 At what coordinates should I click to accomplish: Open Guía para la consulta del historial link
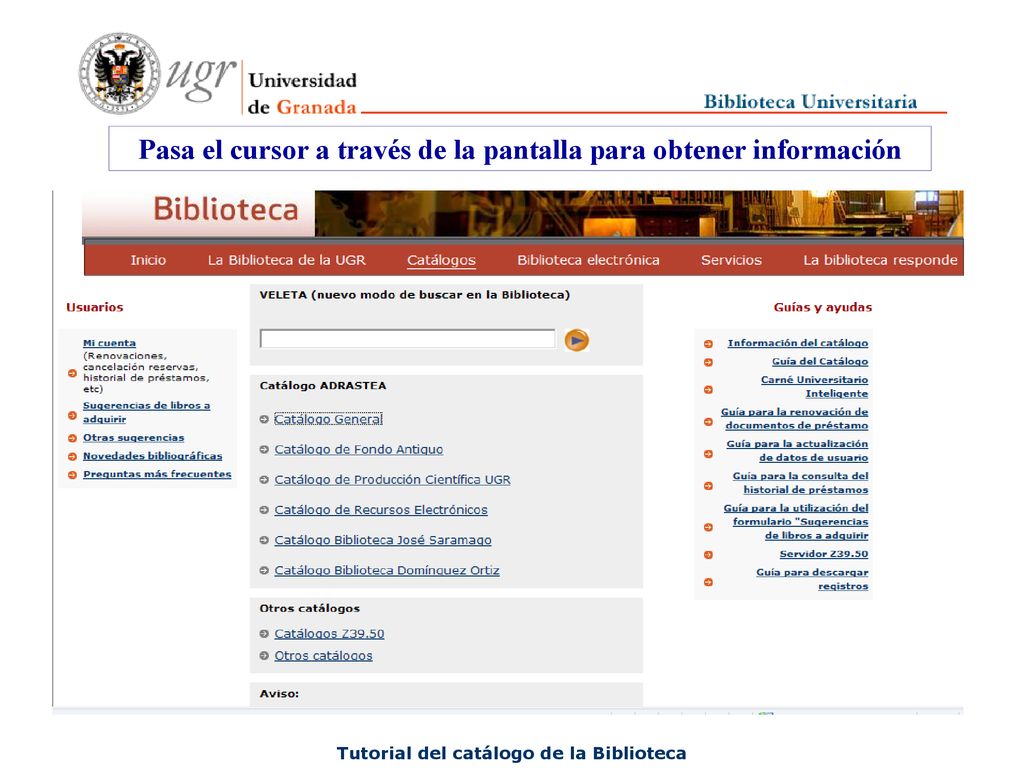[x=801, y=483]
